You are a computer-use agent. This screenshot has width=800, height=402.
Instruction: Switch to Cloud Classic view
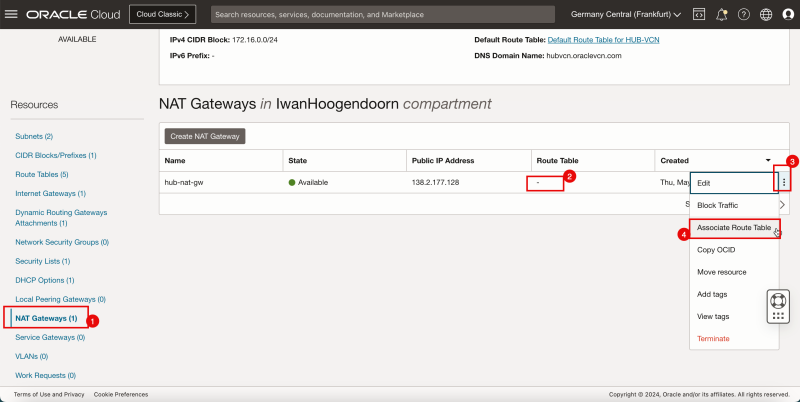(163, 15)
